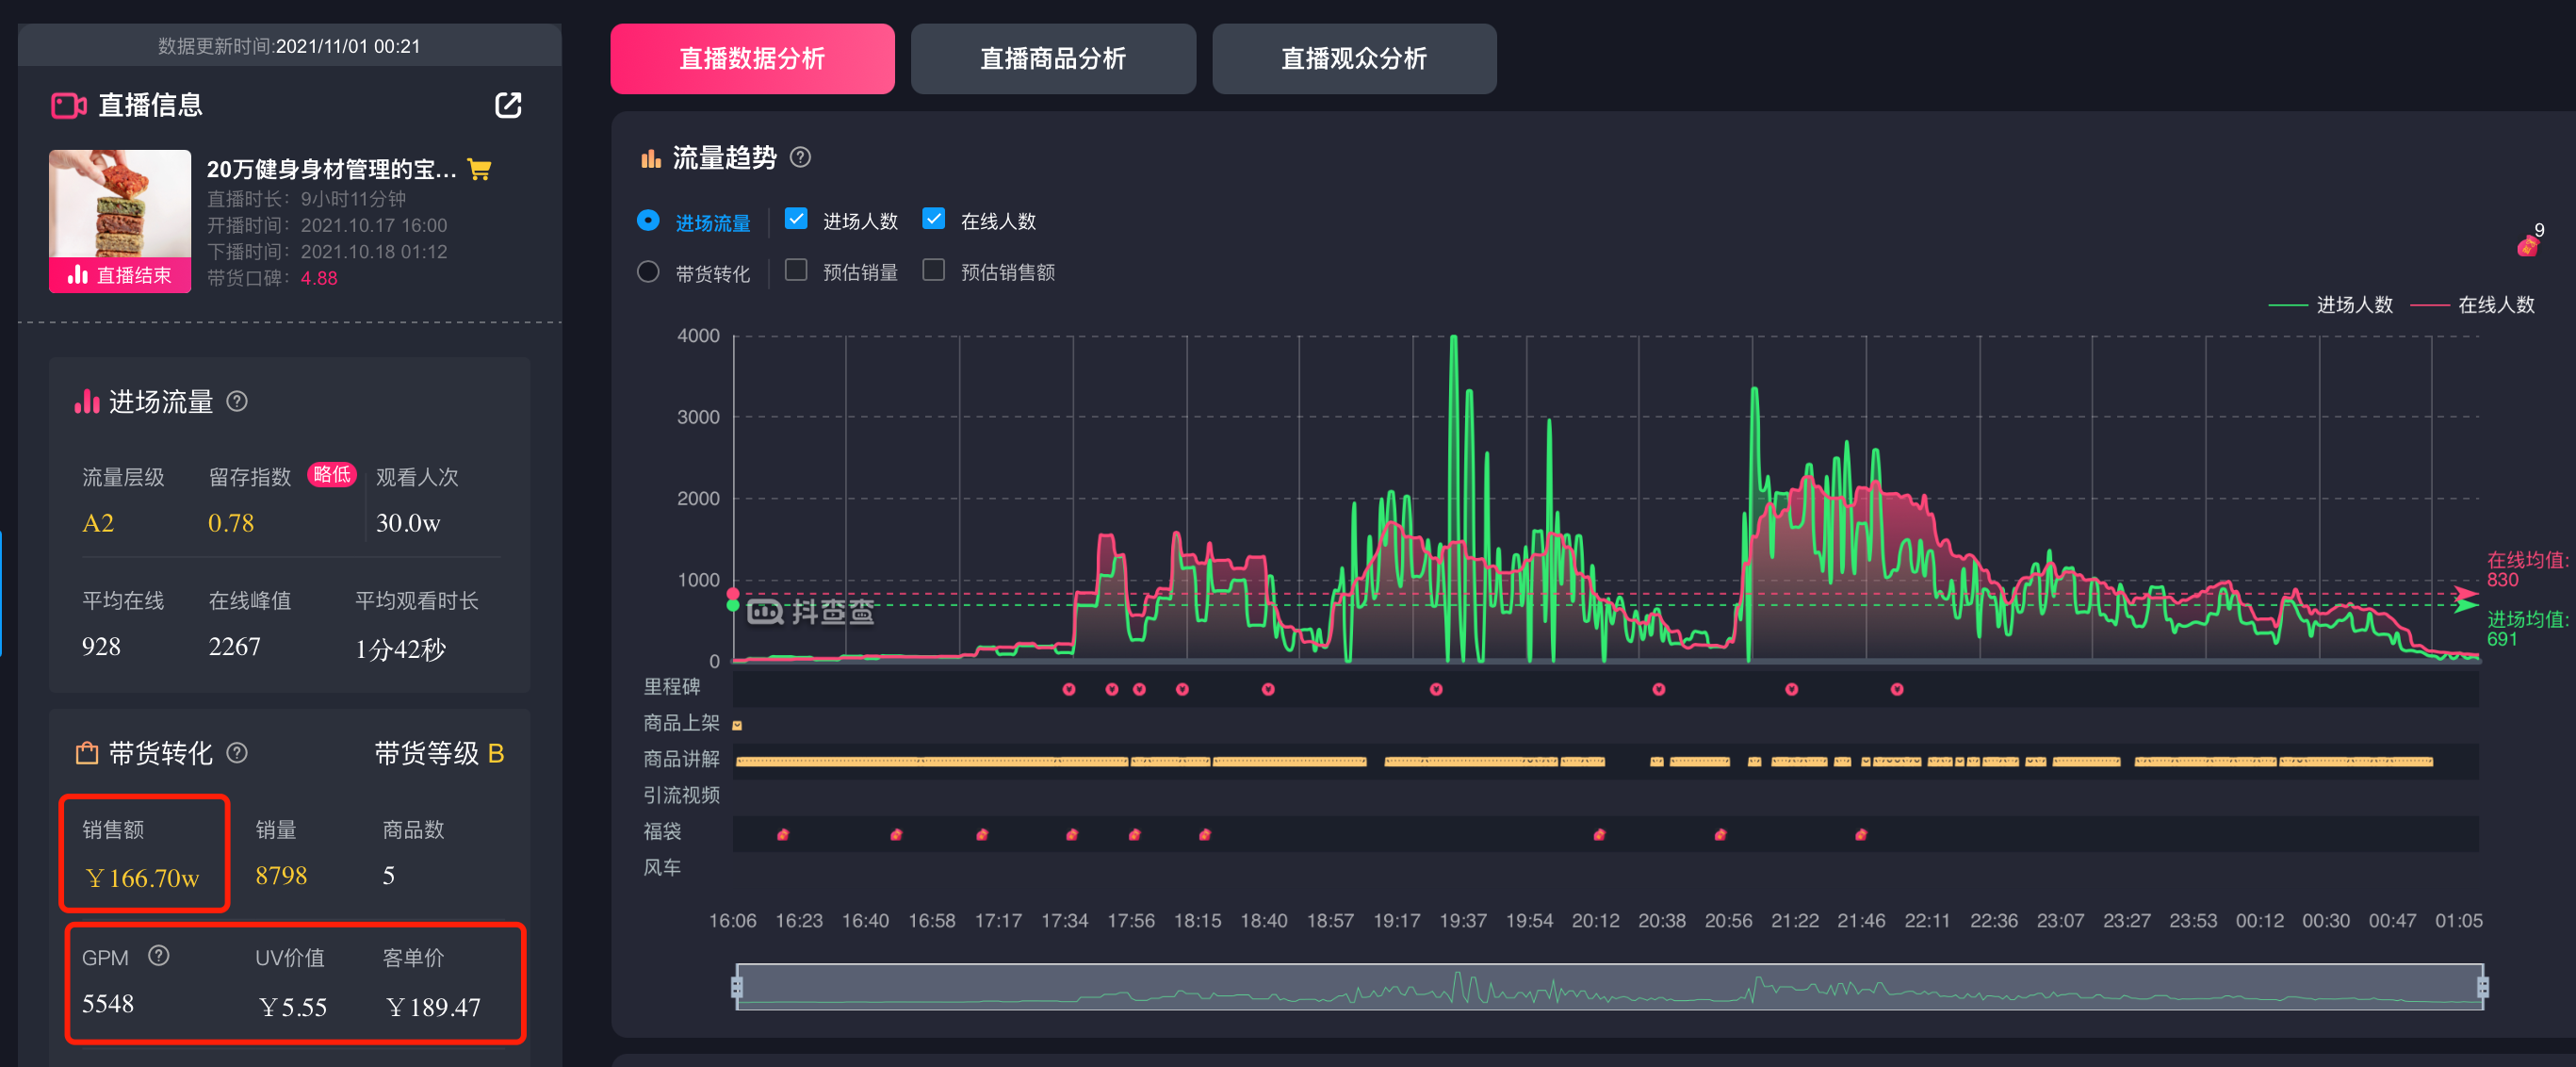Switch to the 直播商品分析 tab
Screen dimensions: 2576x1067
pos(1052,59)
